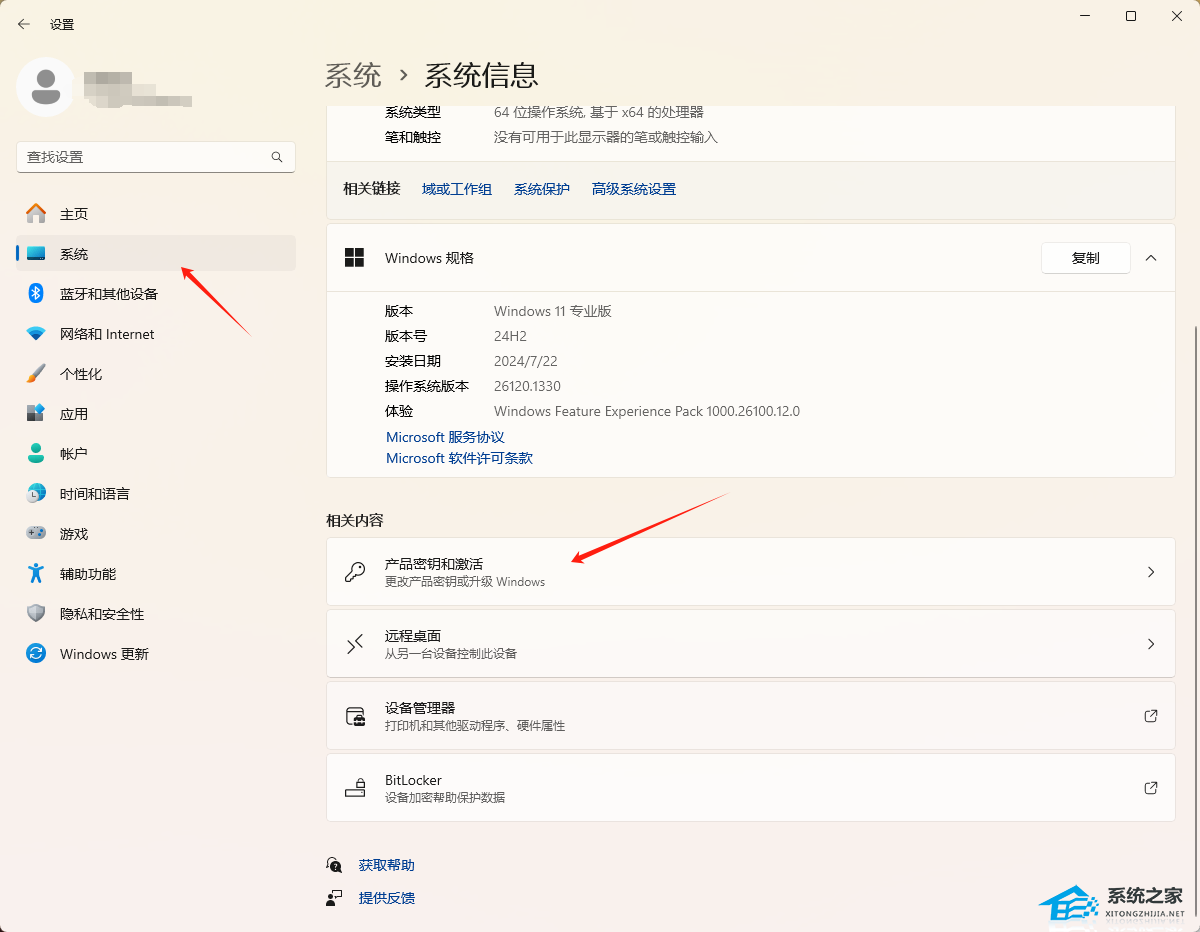Open the Bluetooth and other devices icon

pos(36,294)
